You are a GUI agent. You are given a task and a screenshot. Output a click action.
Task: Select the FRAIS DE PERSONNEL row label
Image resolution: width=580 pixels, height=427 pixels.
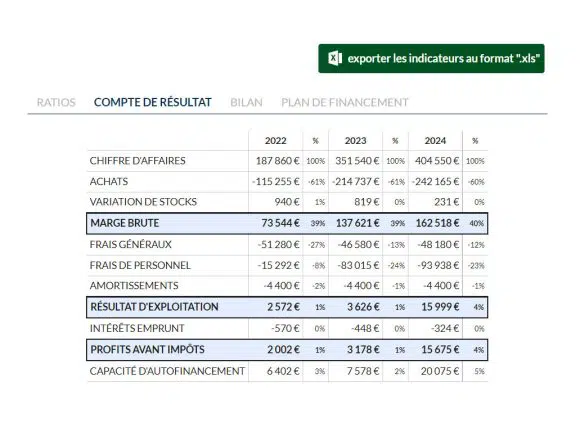tap(140, 265)
